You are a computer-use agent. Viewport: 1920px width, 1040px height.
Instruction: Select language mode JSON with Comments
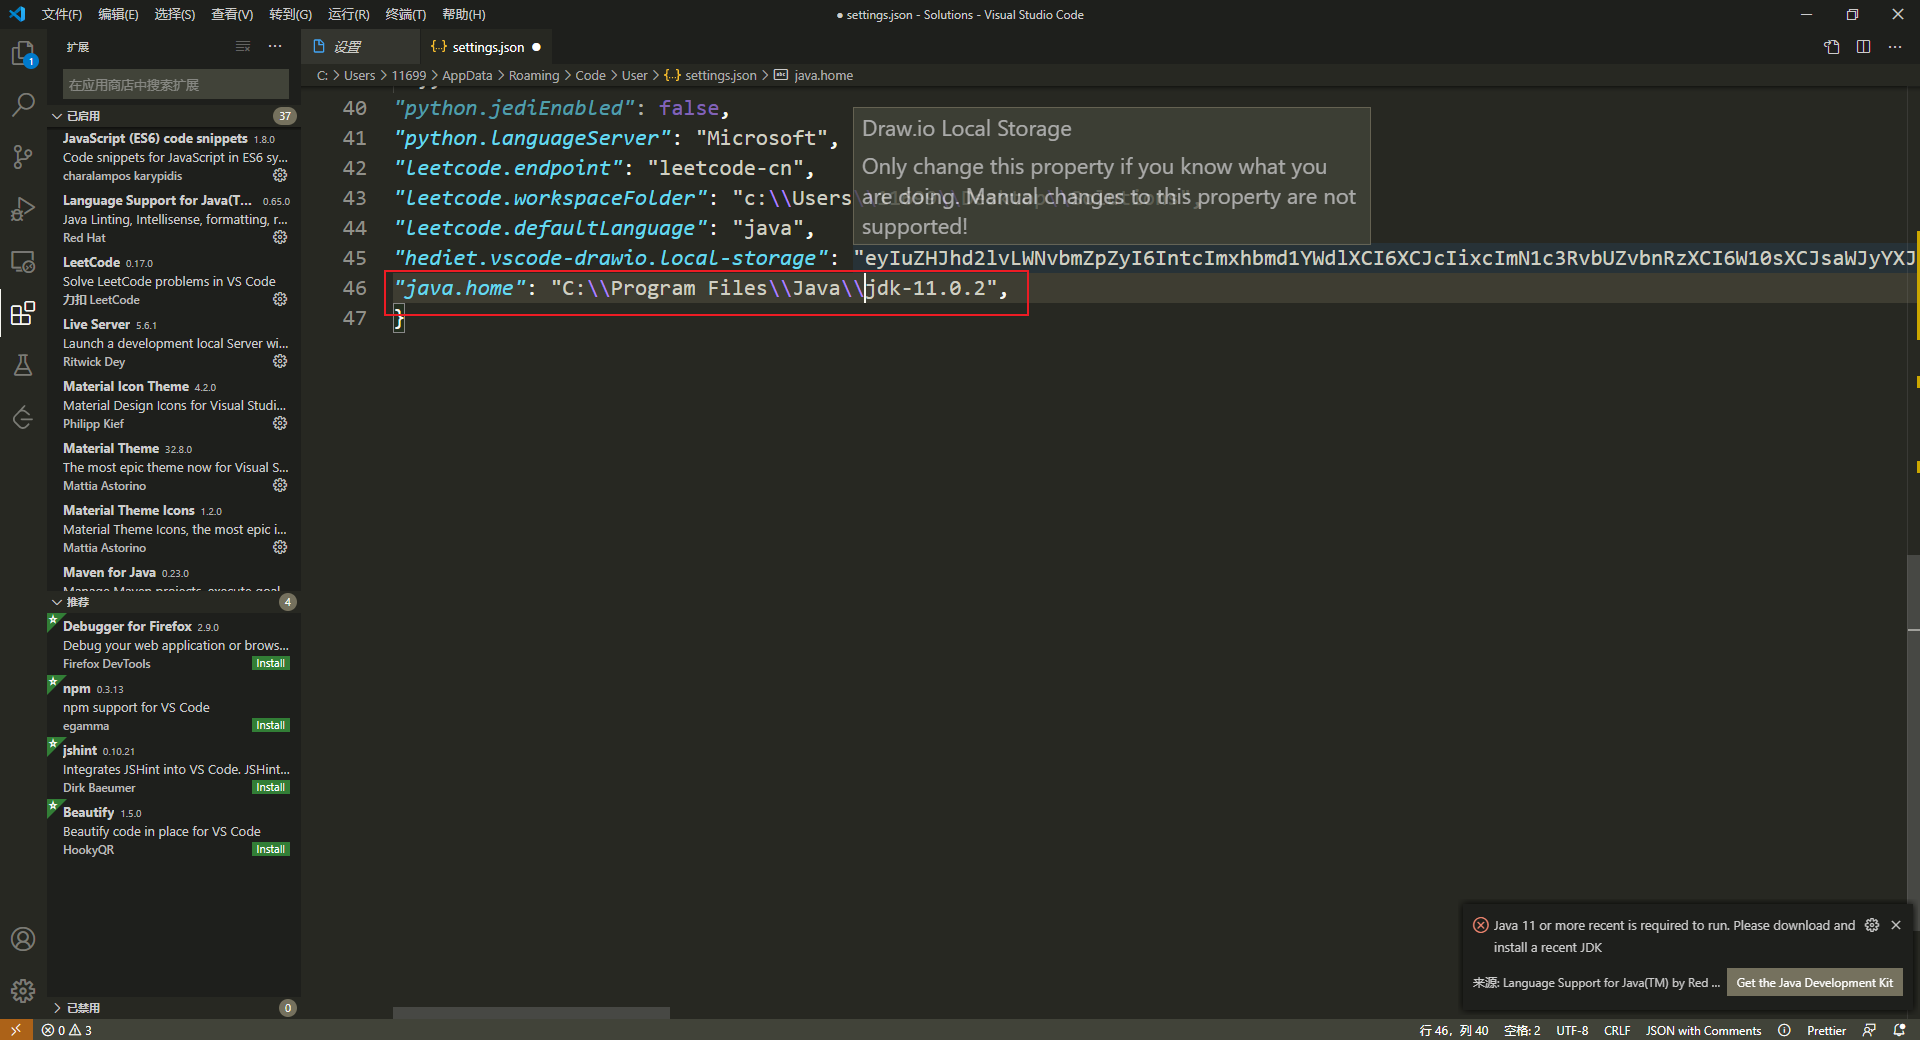click(1703, 1030)
